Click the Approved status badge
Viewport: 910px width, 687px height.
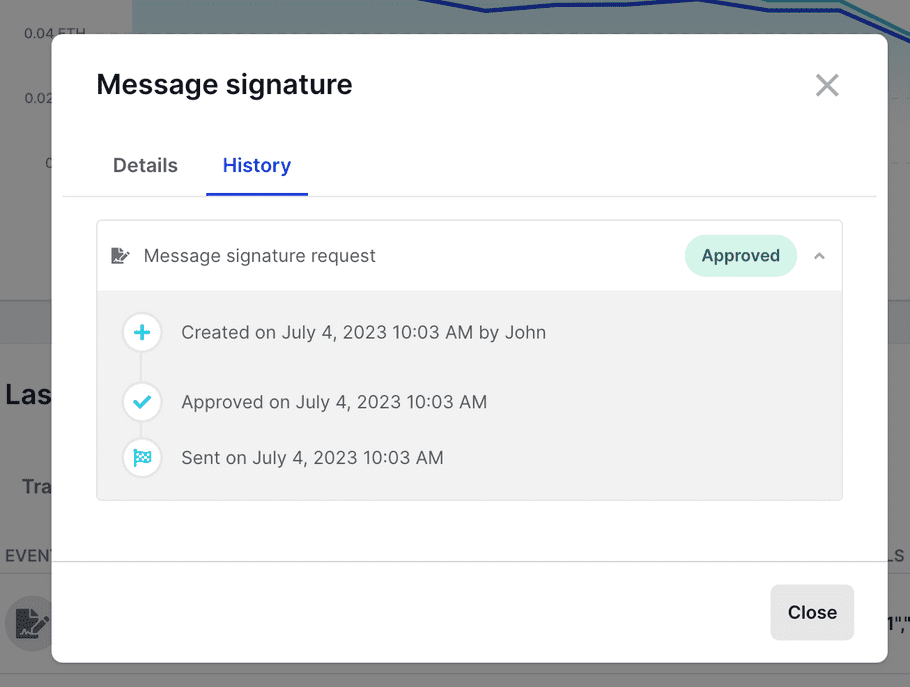point(740,256)
